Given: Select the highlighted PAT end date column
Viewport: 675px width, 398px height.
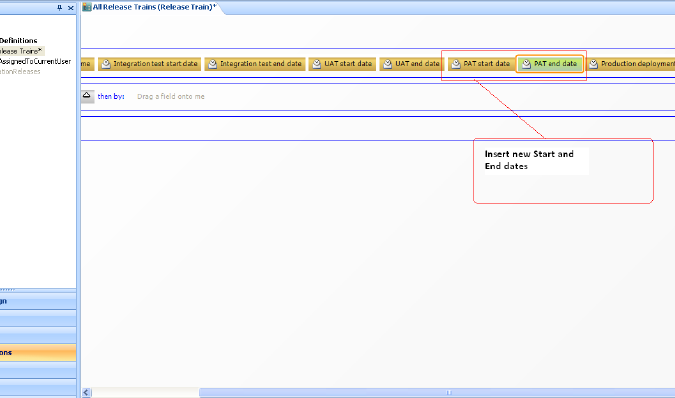Looking at the screenshot, I should click(550, 64).
